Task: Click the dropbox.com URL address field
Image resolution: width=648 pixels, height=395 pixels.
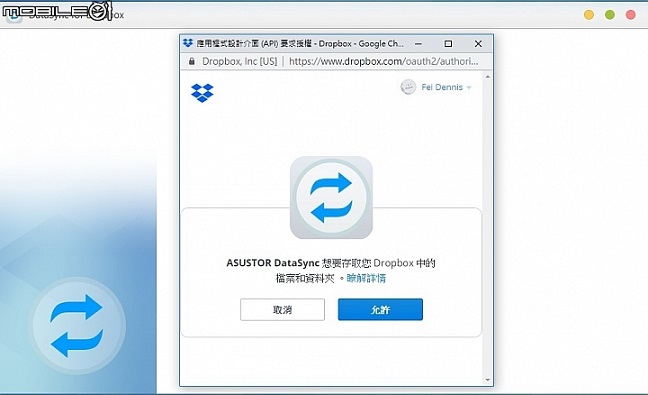Action: pos(384,61)
